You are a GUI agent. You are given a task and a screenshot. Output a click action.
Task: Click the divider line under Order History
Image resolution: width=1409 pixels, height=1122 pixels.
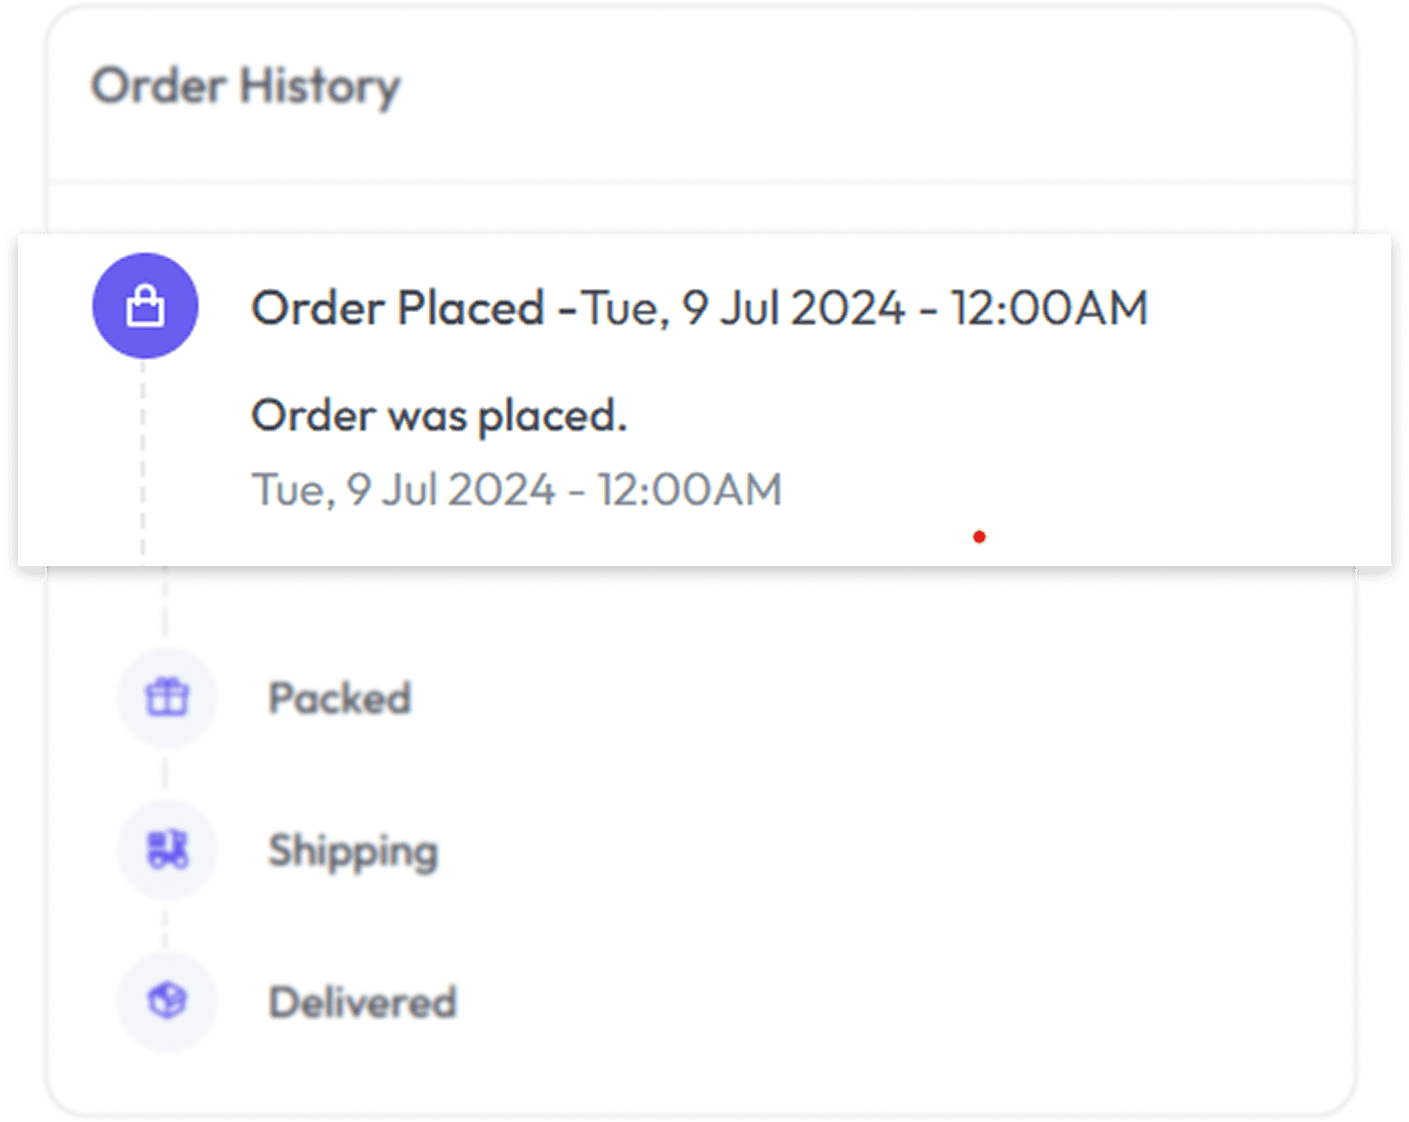click(700, 182)
